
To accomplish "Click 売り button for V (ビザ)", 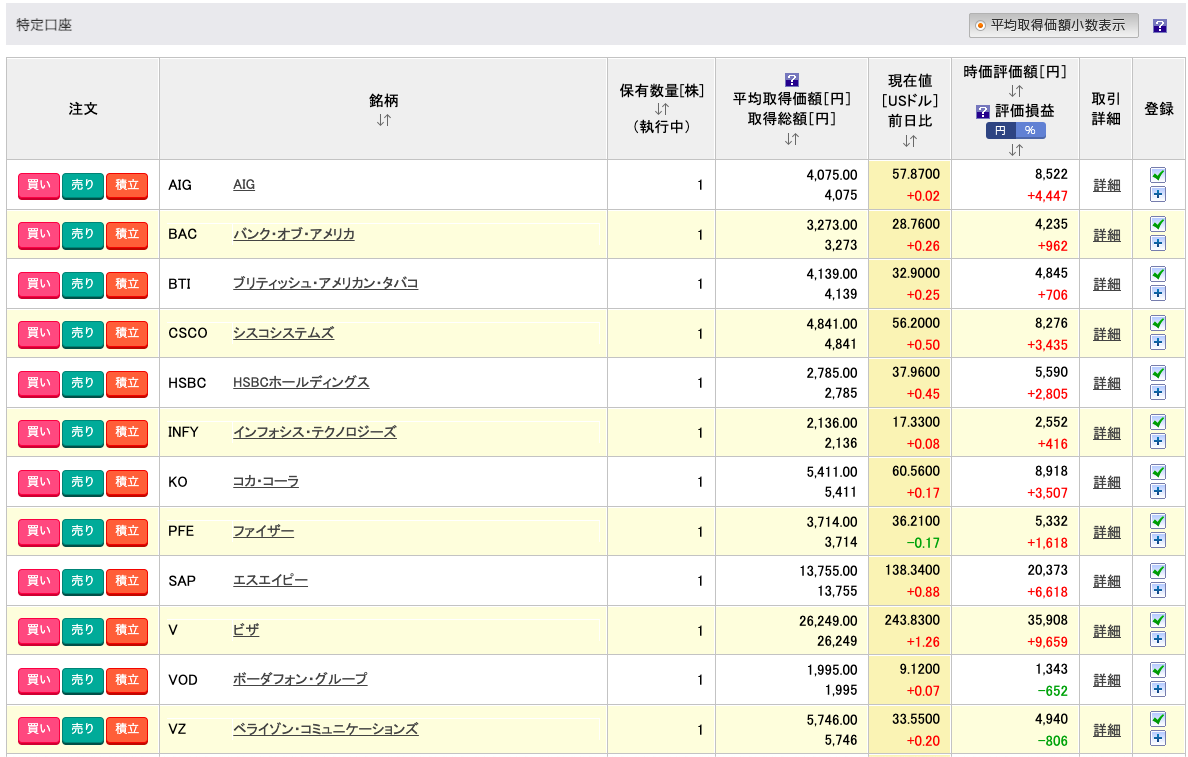I will tap(83, 631).
